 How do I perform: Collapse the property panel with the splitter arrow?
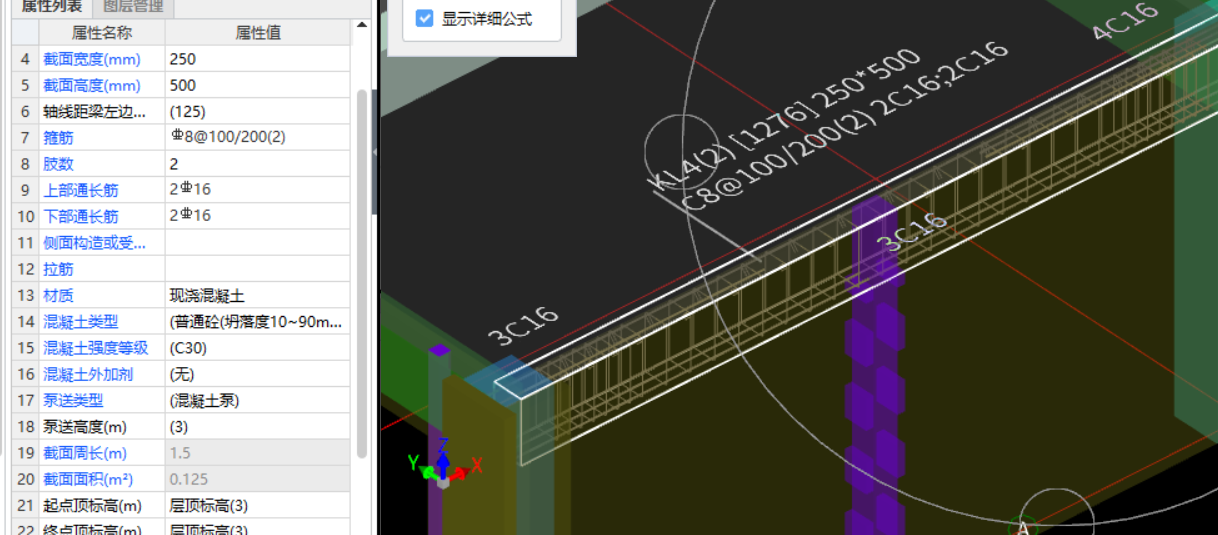[374, 152]
